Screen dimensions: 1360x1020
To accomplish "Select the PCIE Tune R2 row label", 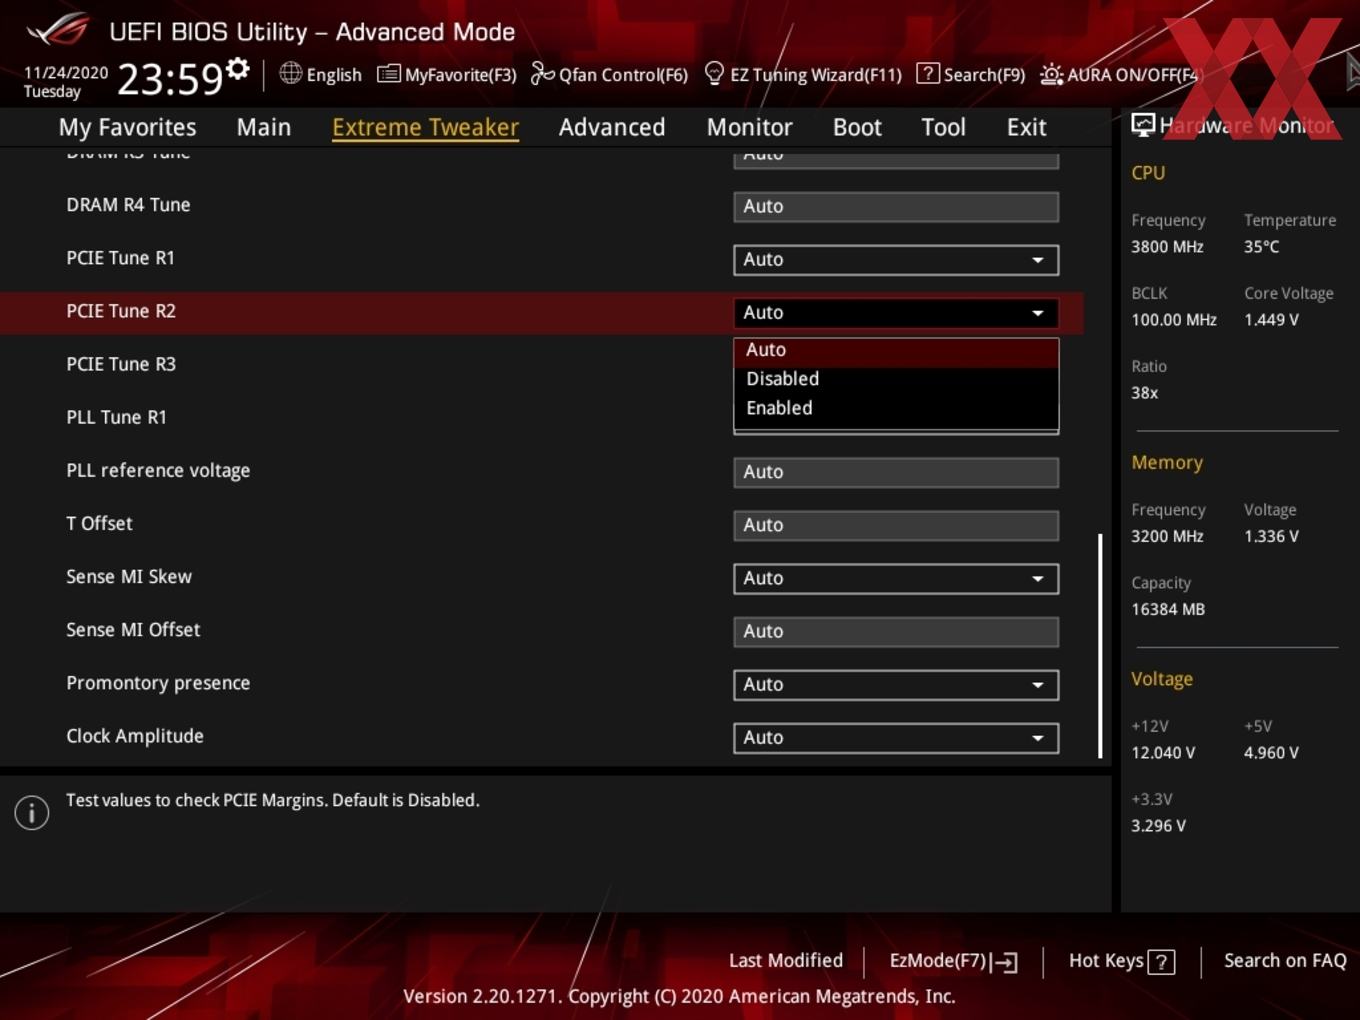I will coord(121,311).
